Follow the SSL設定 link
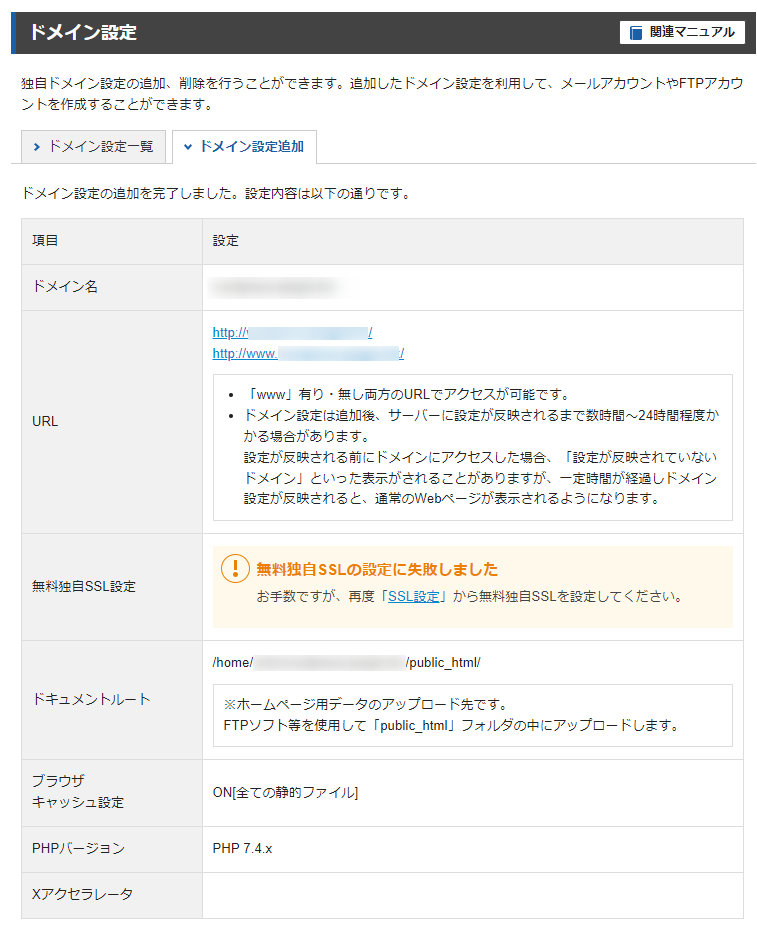This screenshot has width=757, height=927. pos(413,597)
